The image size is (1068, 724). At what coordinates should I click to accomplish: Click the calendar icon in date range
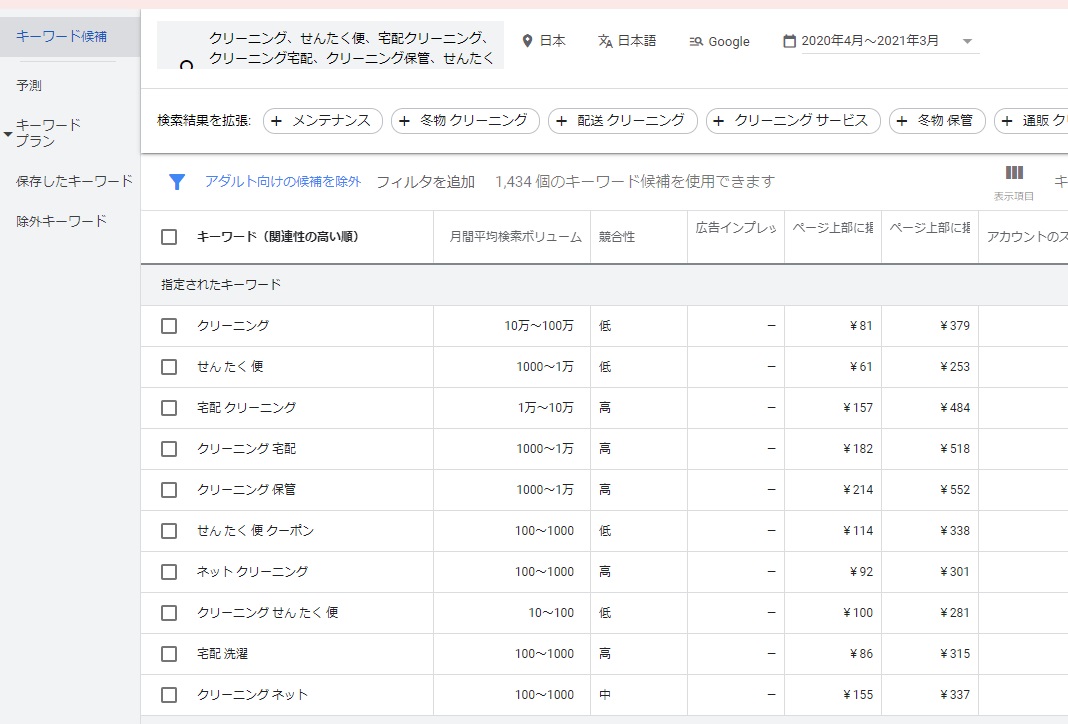point(789,41)
